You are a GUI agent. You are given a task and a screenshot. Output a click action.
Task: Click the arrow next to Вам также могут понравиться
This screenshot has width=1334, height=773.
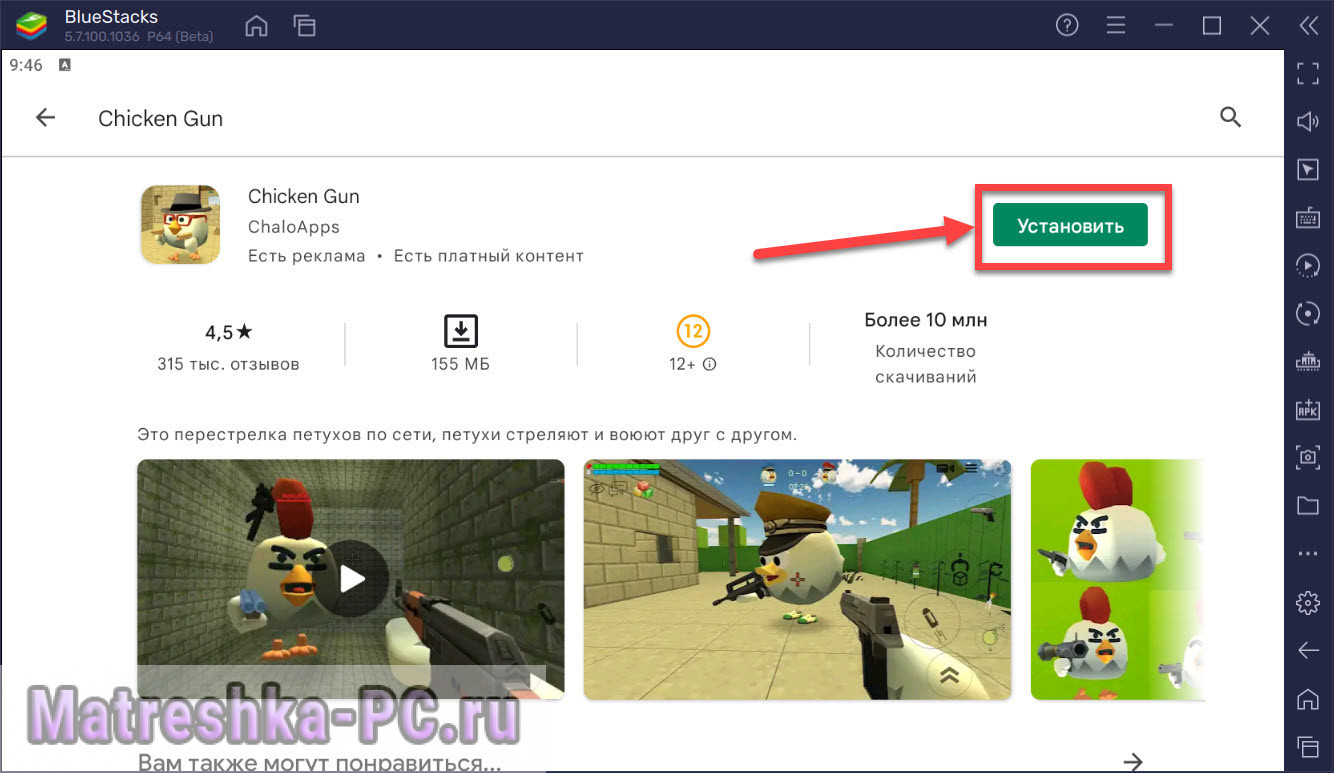click(x=1132, y=762)
